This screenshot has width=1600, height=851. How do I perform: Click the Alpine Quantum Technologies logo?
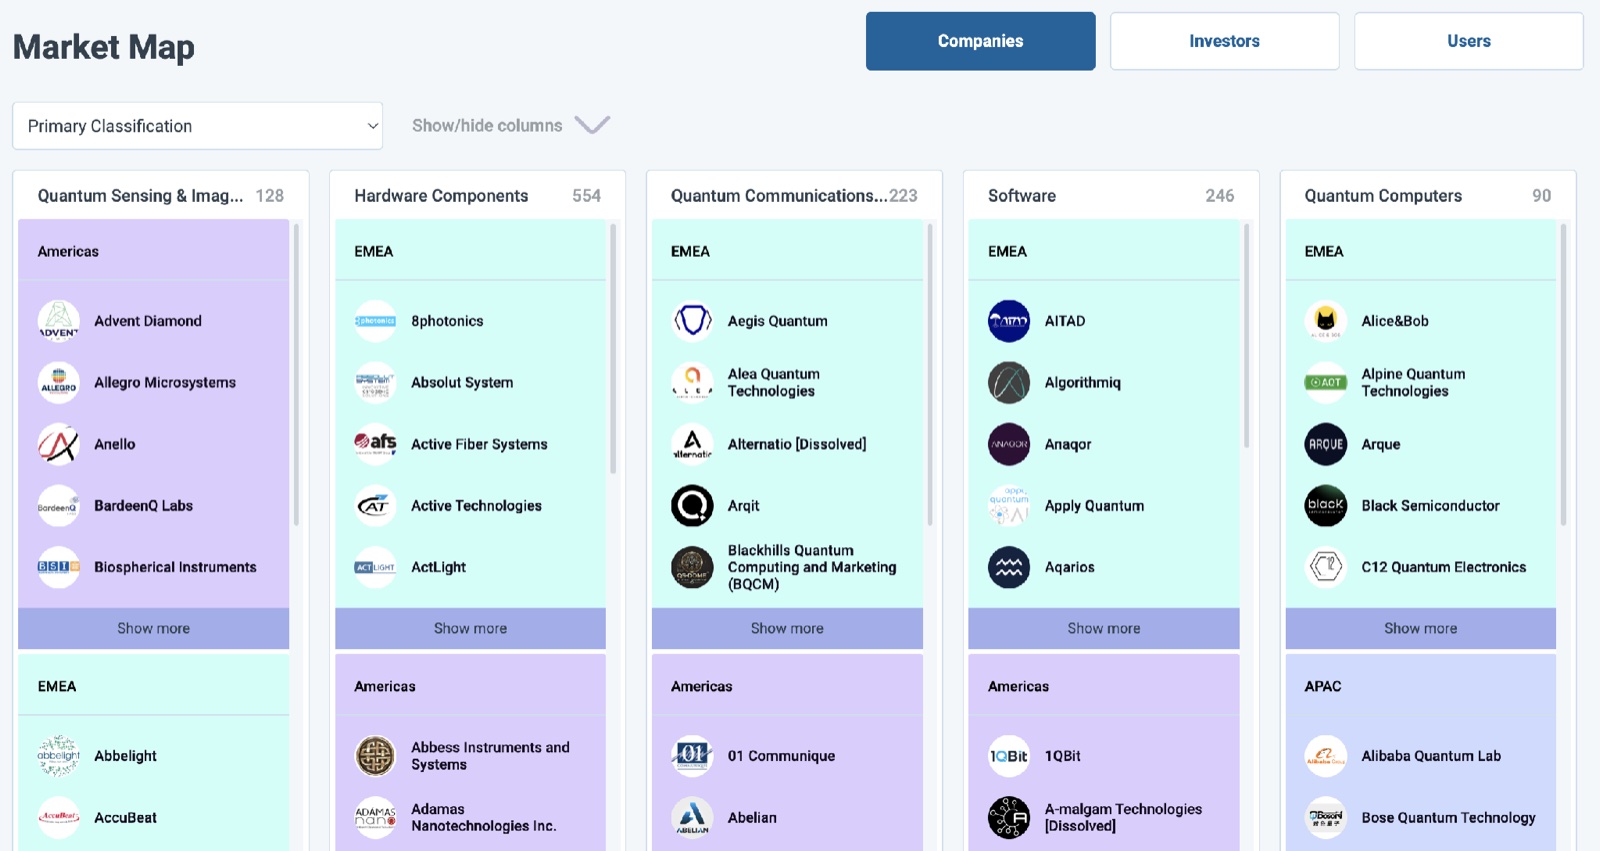click(x=1326, y=383)
